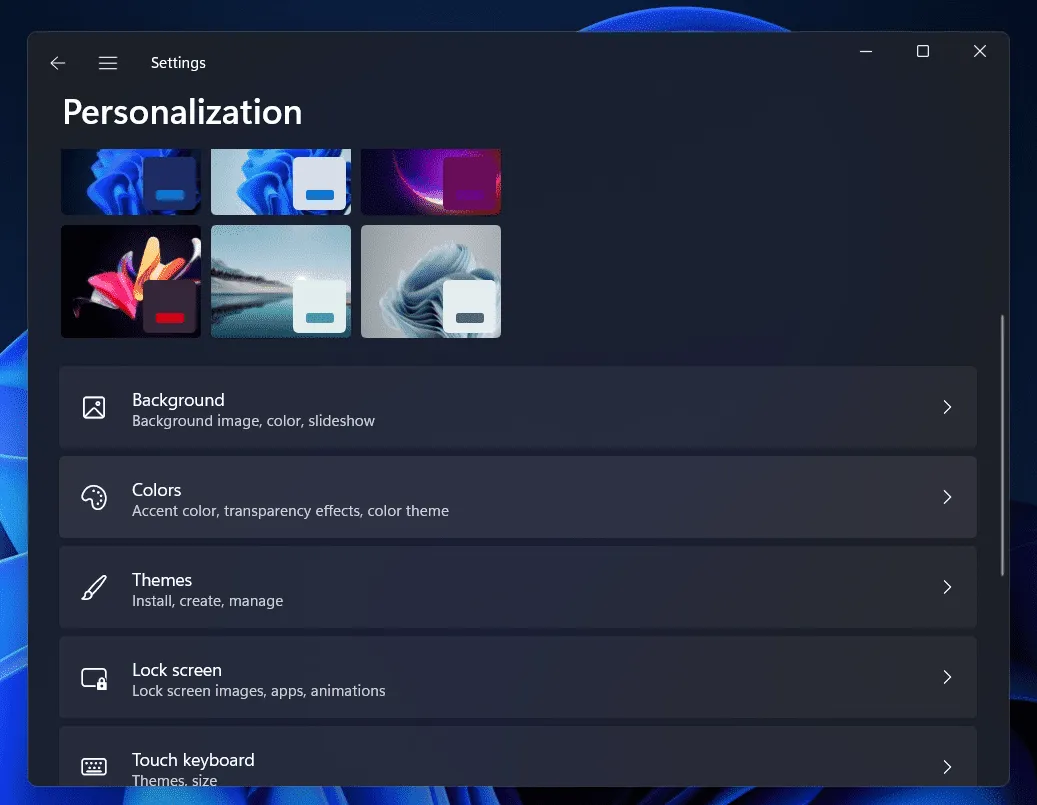Viewport: 1037px width, 805px height.
Task: Open Touch keyboard chevron arrow
Action: (947, 767)
